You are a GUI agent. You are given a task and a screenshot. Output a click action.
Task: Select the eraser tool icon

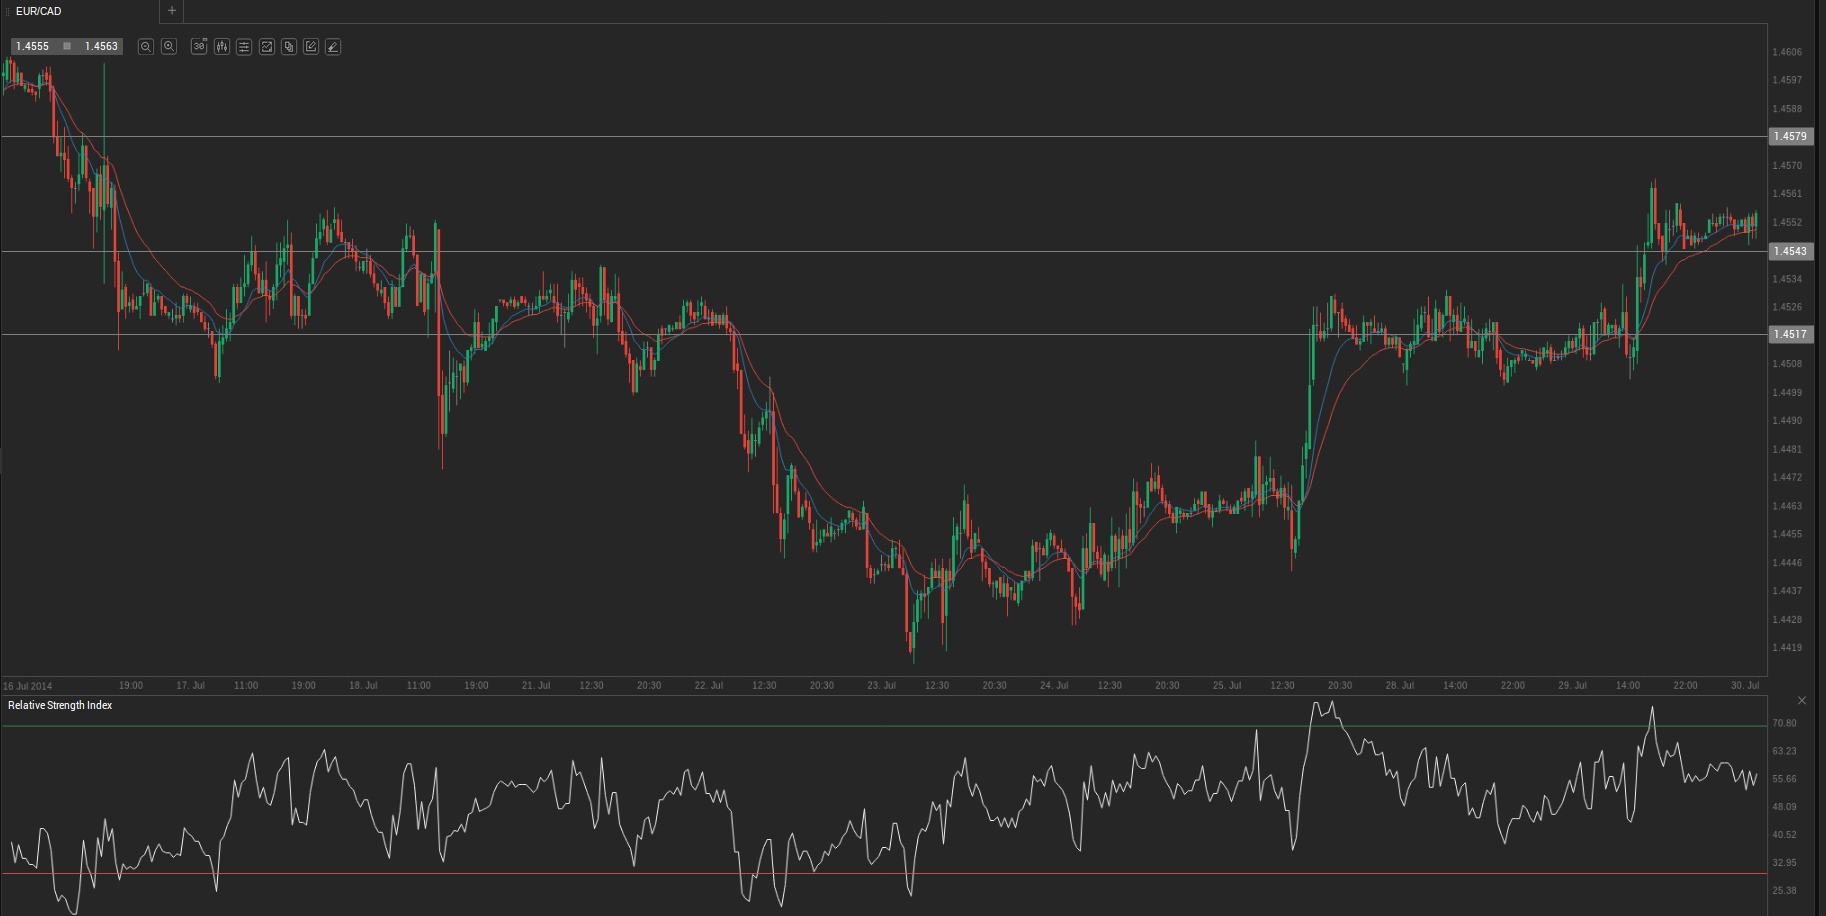click(x=333, y=47)
